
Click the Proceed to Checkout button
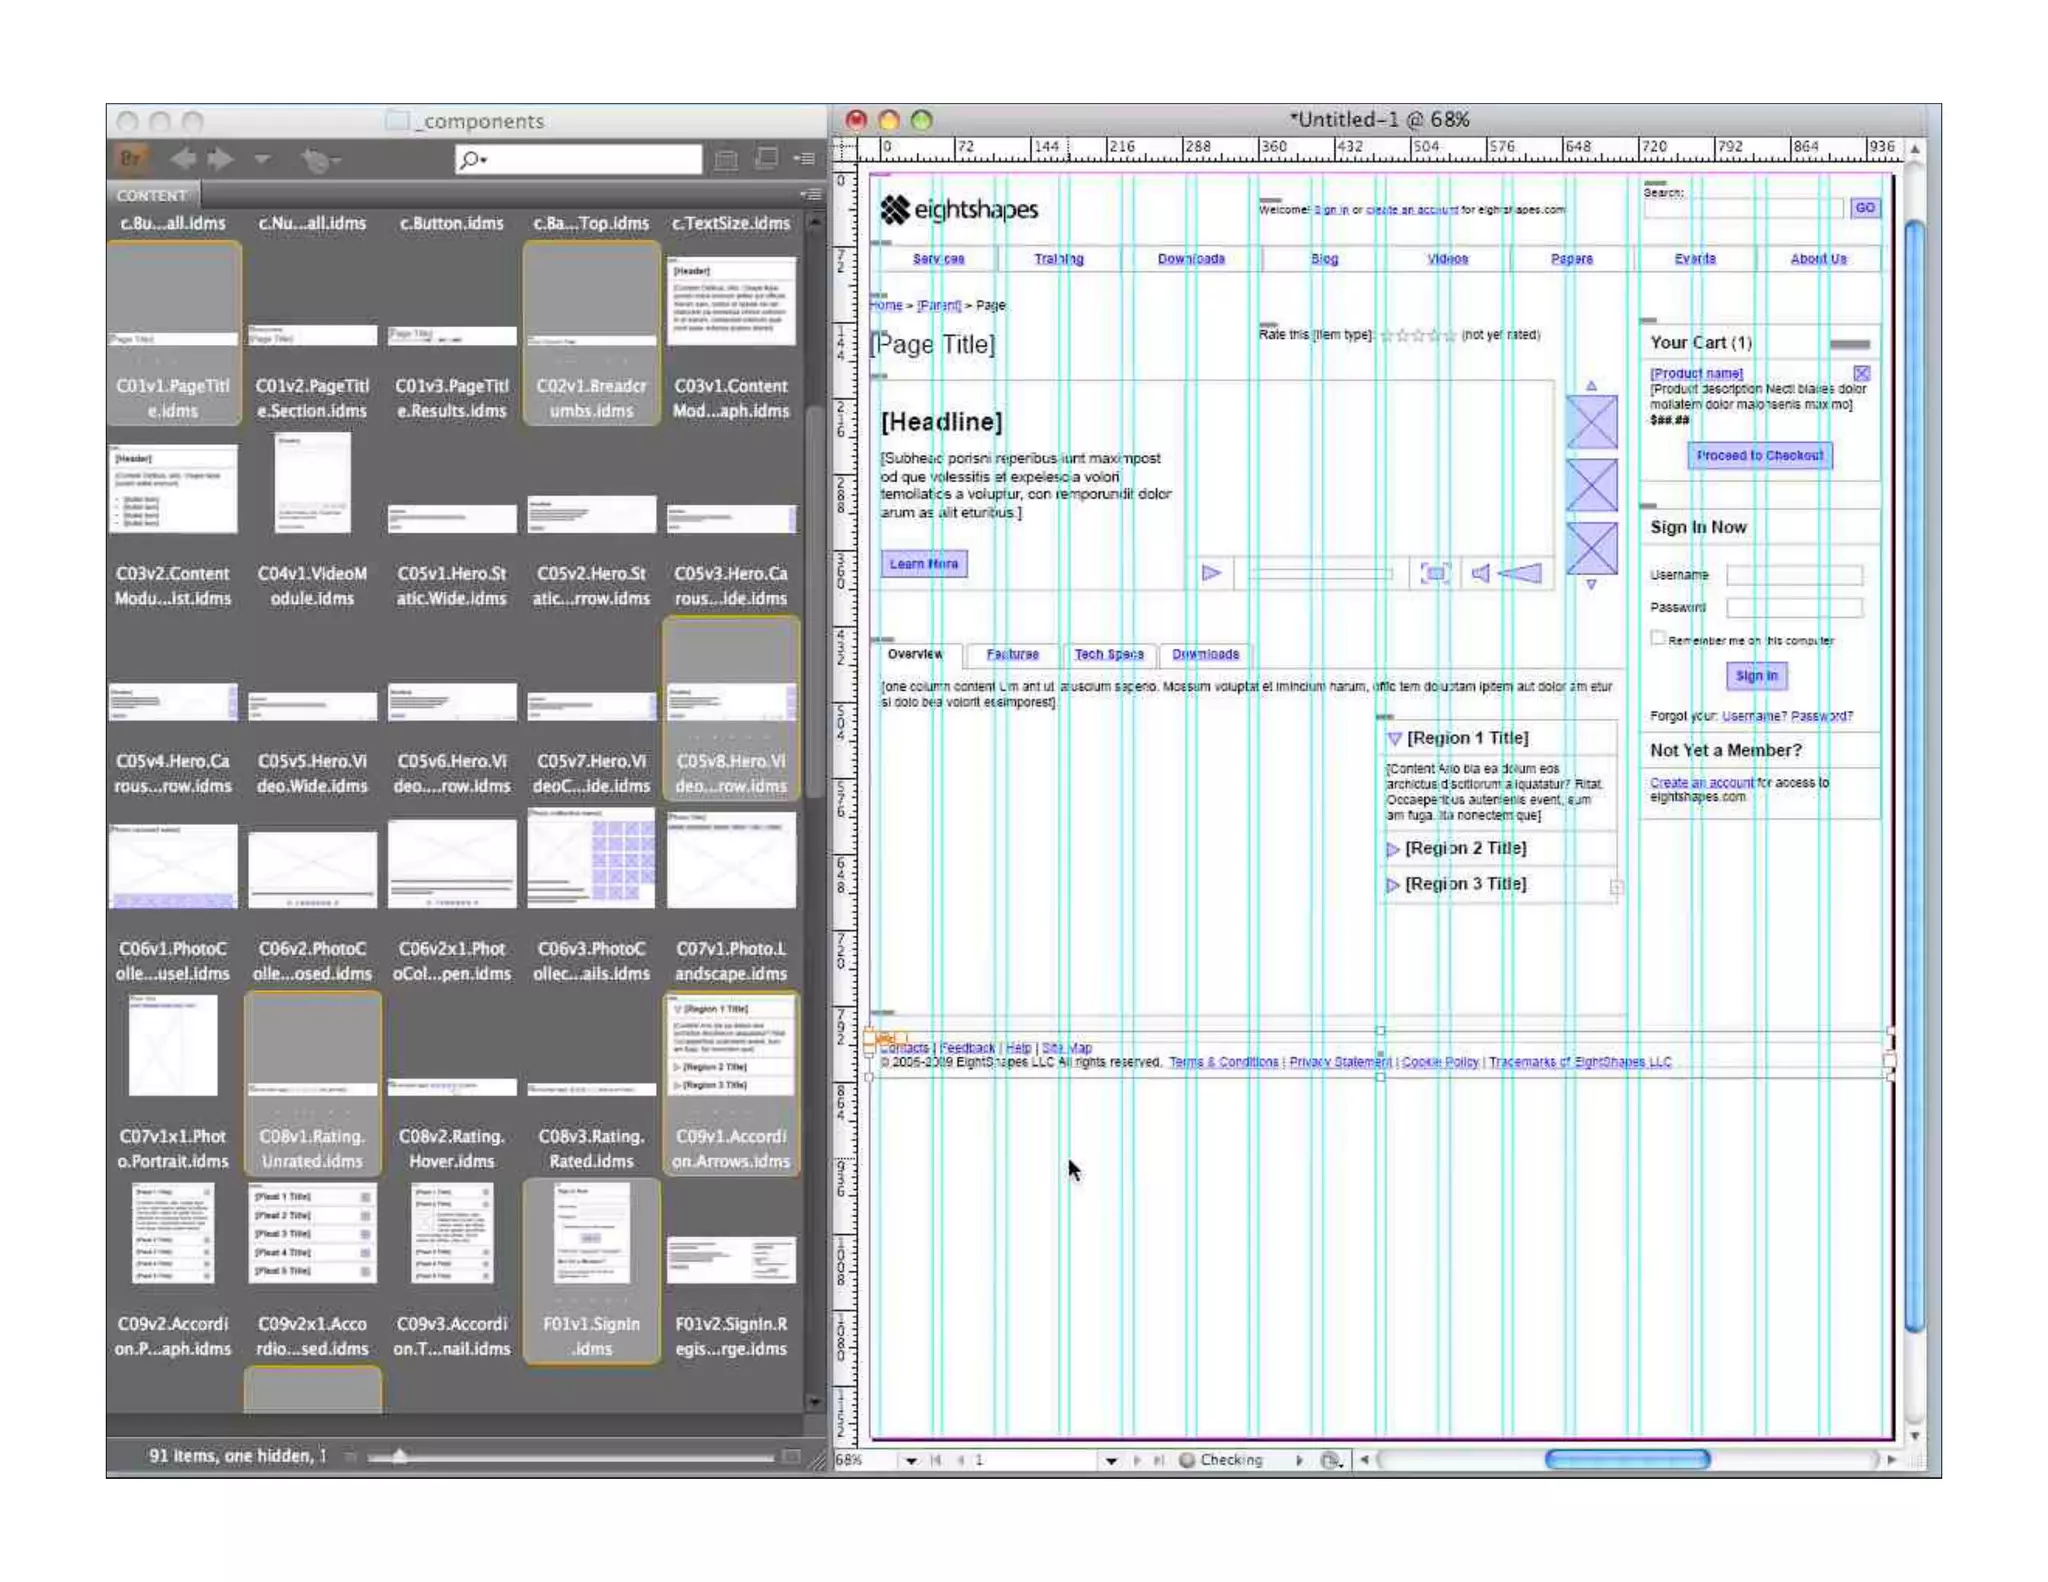pyautogui.click(x=1759, y=456)
